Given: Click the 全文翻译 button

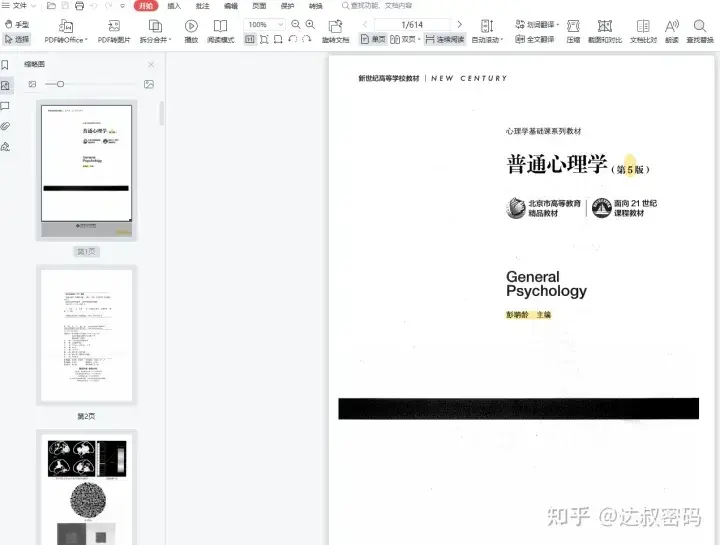Looking at the screenshot, I should click(534, 39).
